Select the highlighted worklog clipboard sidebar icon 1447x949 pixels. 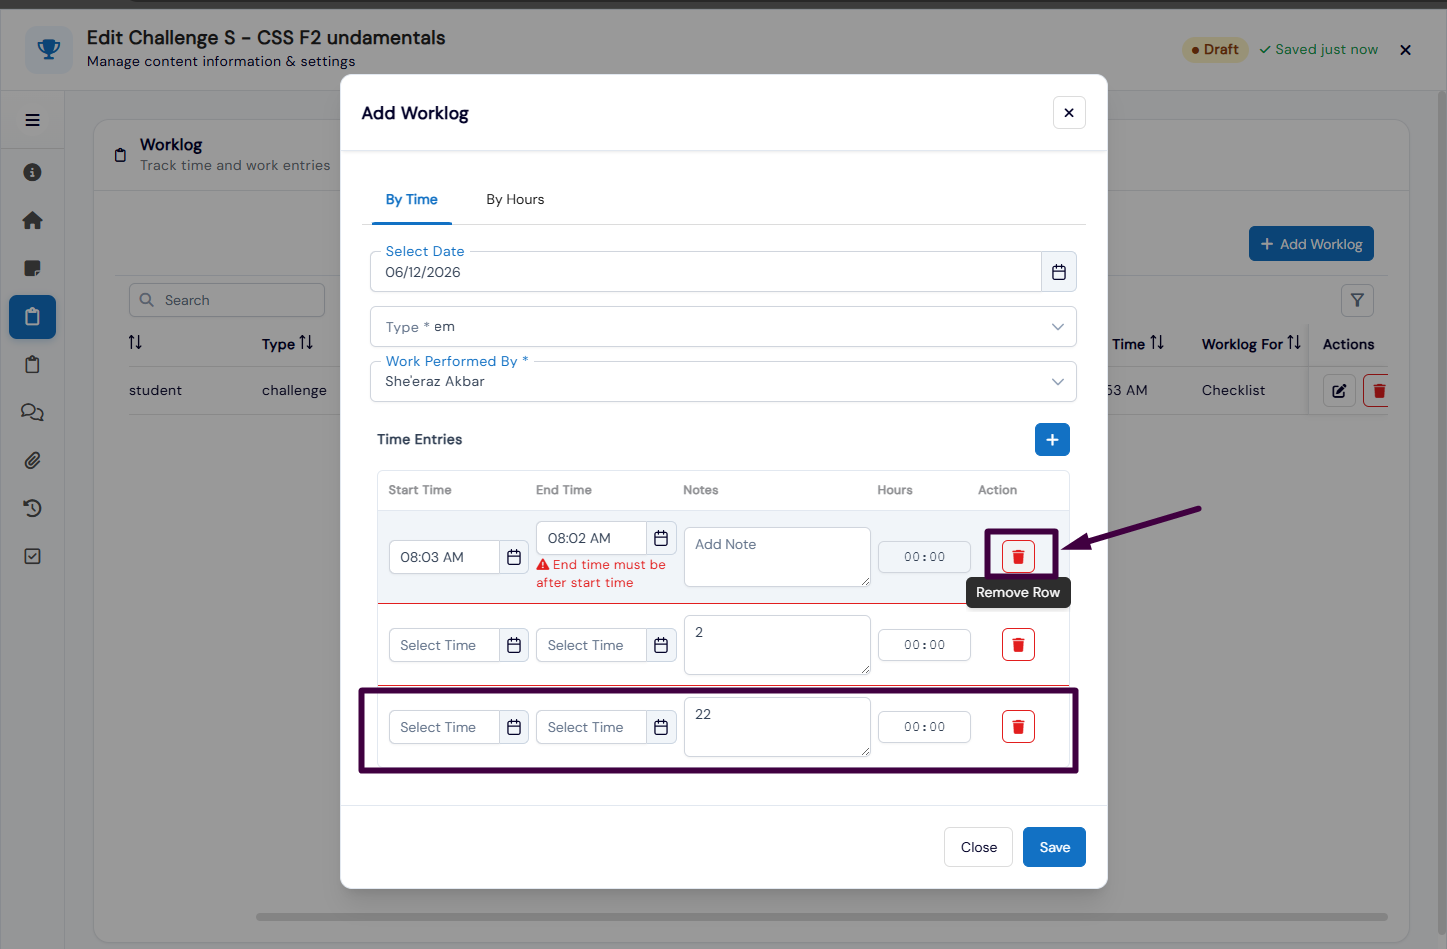pyautogui.click(x=32, y=317)
